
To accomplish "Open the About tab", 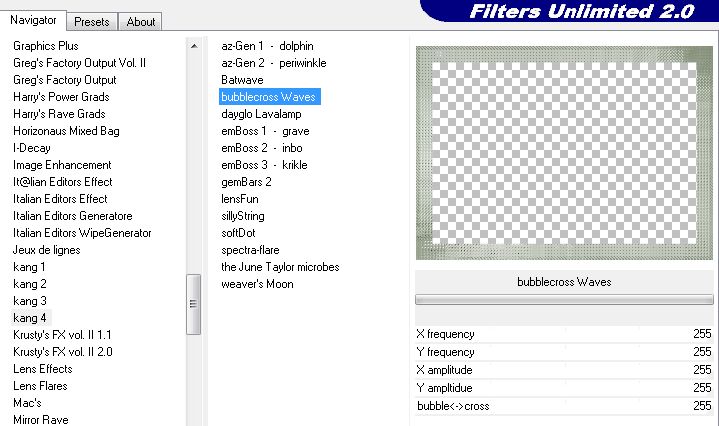I will tap(140, 21).
